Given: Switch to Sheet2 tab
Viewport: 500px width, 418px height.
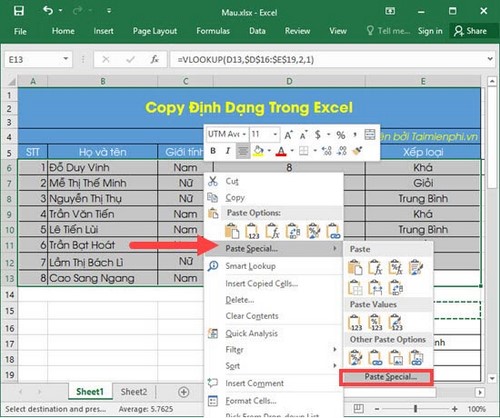Looking at the screenshot, I should (134, 392).
